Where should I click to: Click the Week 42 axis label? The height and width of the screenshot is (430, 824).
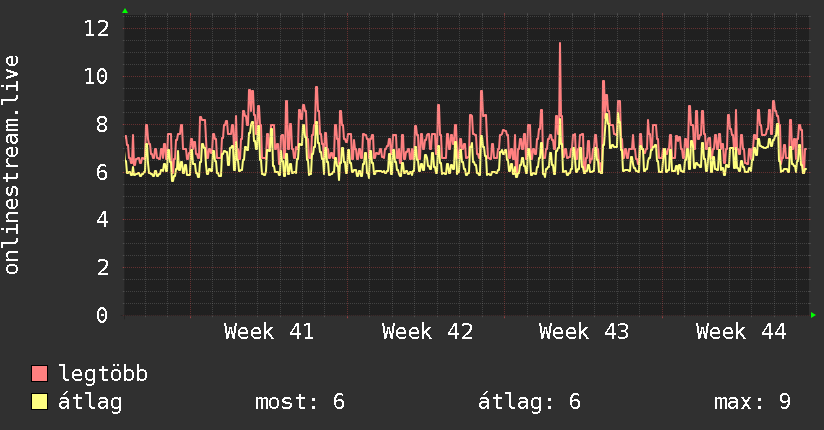(x=427, y=332)
